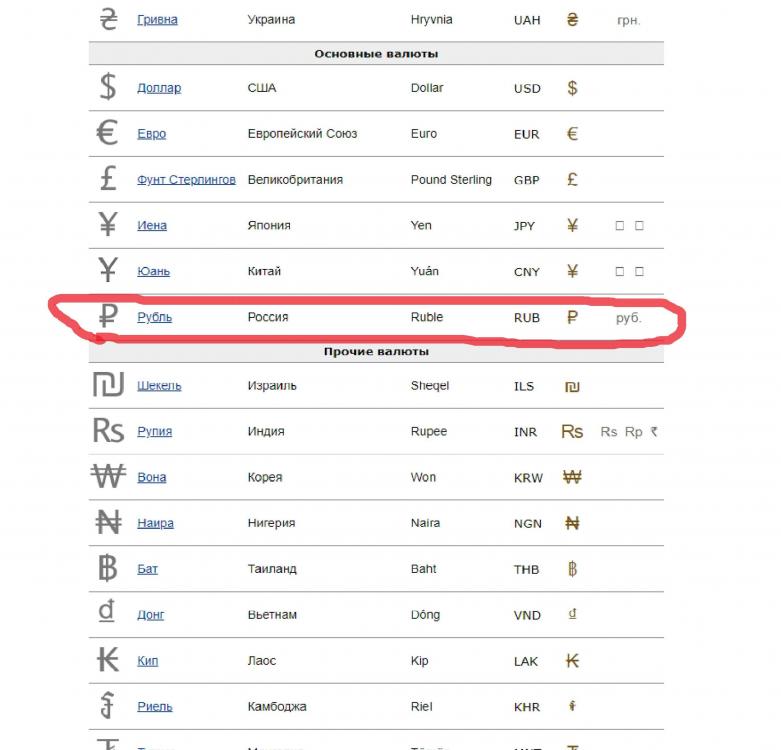This screenshot has width=781, height=750.
Task: Open the Фунт Стерлингов link
Action: [x=187, y=180]
